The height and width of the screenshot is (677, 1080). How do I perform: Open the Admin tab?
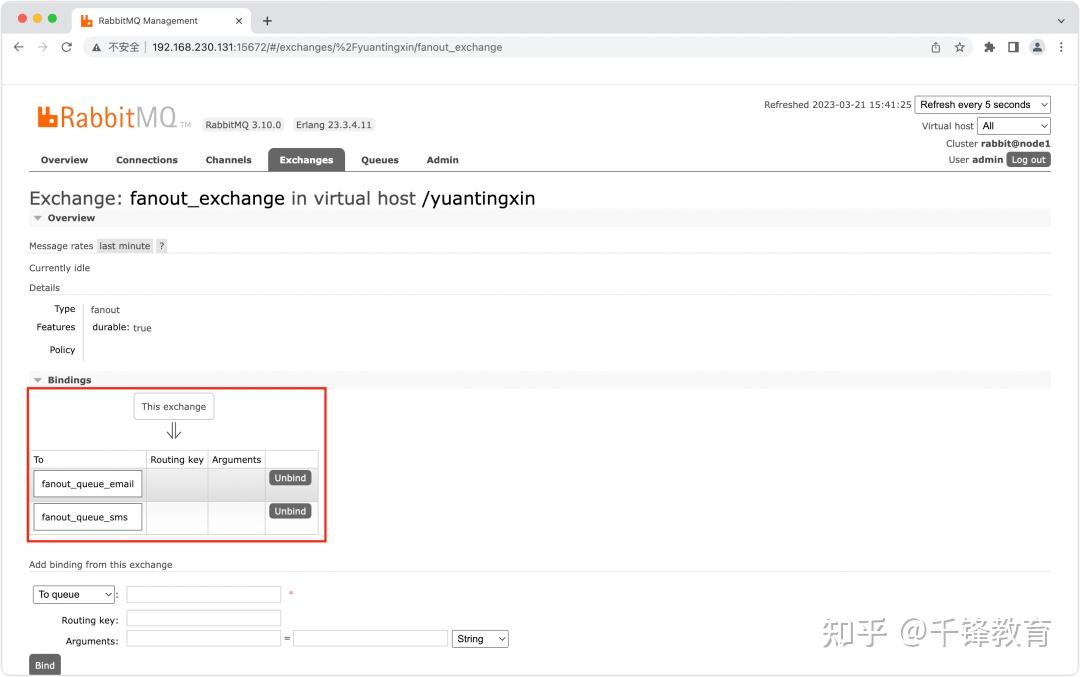(x=442, y=160)
